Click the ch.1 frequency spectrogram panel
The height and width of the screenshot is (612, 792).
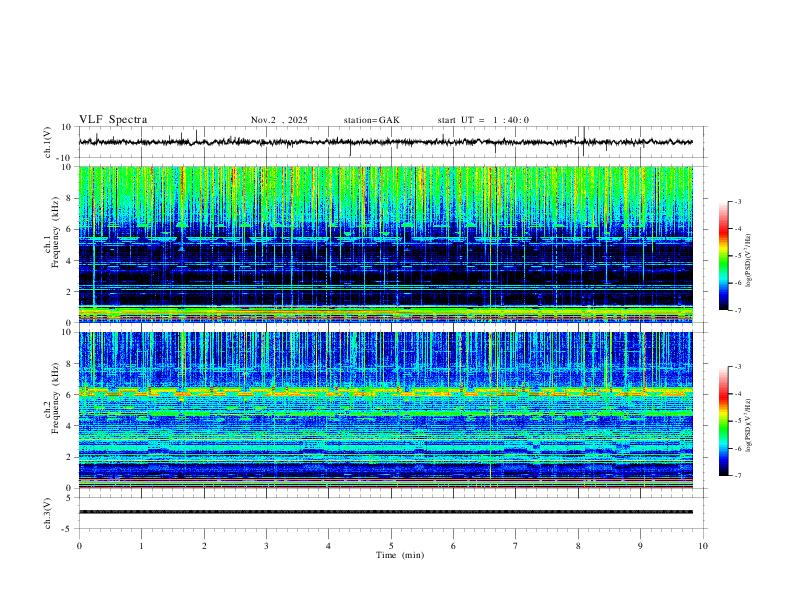coord(386,244)
